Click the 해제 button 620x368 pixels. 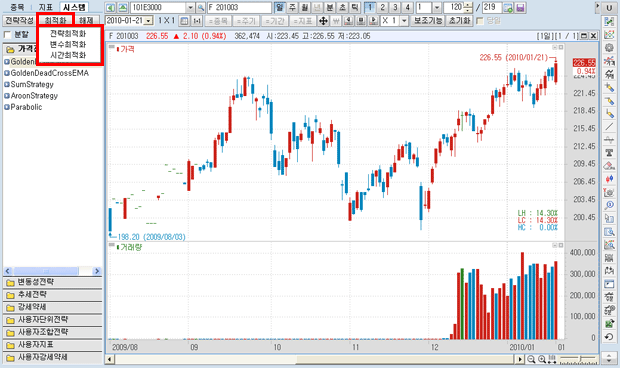point(86,21)
